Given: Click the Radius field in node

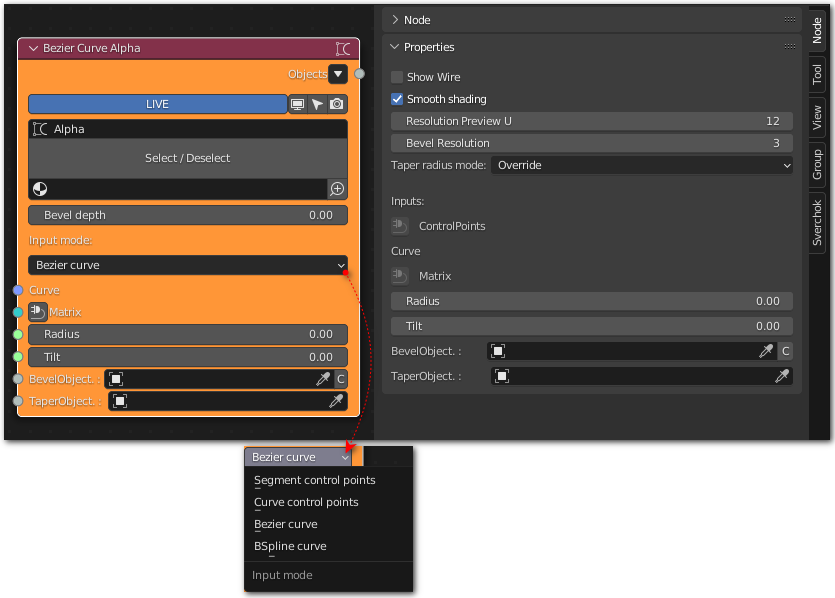Looking at the screenshot, I should click(x=188, y=334).
